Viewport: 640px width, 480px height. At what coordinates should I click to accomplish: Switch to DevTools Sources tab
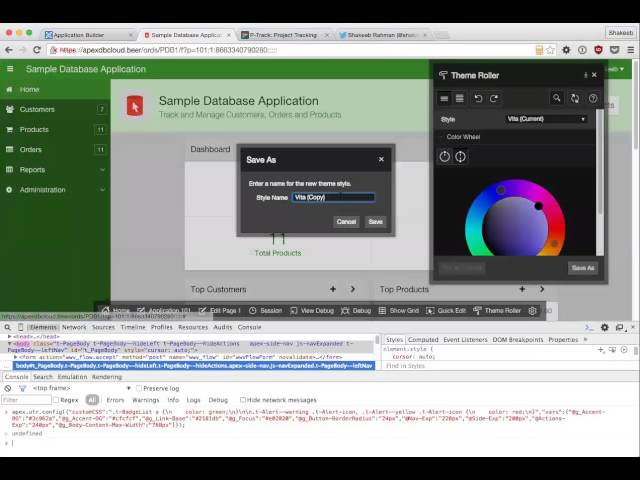tap(103, 327)
